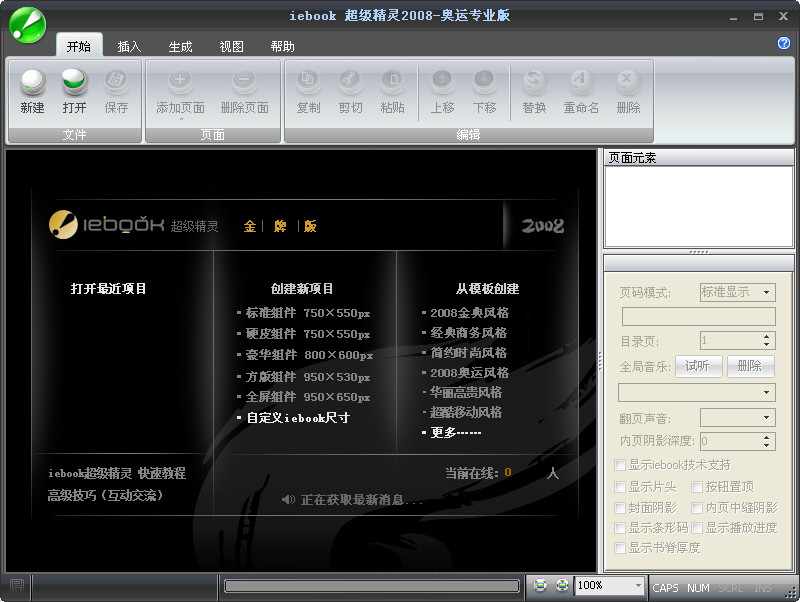
Task: Increase 目录页 value with up arrow
Action: pyautogui.click(x=766, y=336)
